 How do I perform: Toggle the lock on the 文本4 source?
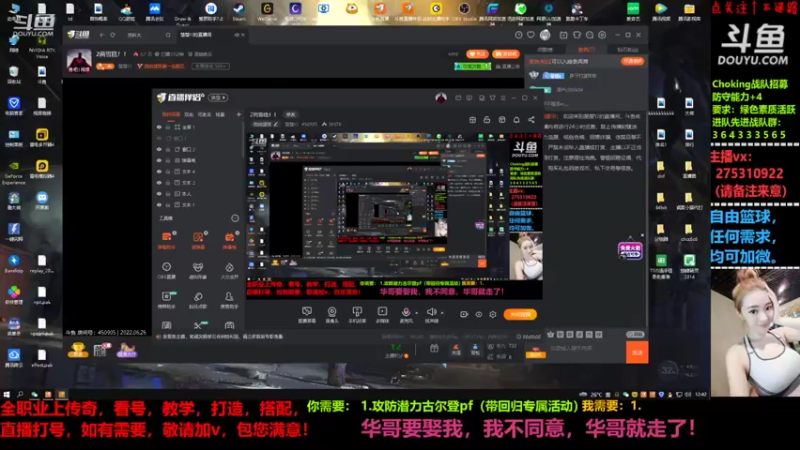pyautogui.click(x=168, y=171)
